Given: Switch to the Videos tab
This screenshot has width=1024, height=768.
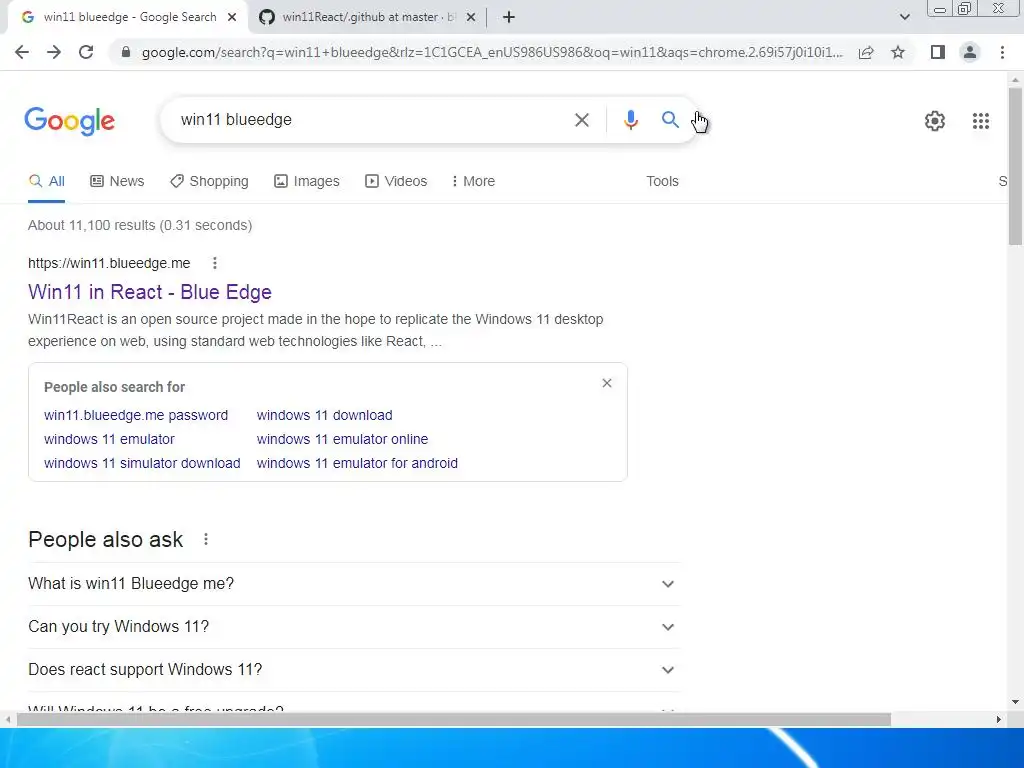Looking at the screenshot, I should [x=396, y=182].
